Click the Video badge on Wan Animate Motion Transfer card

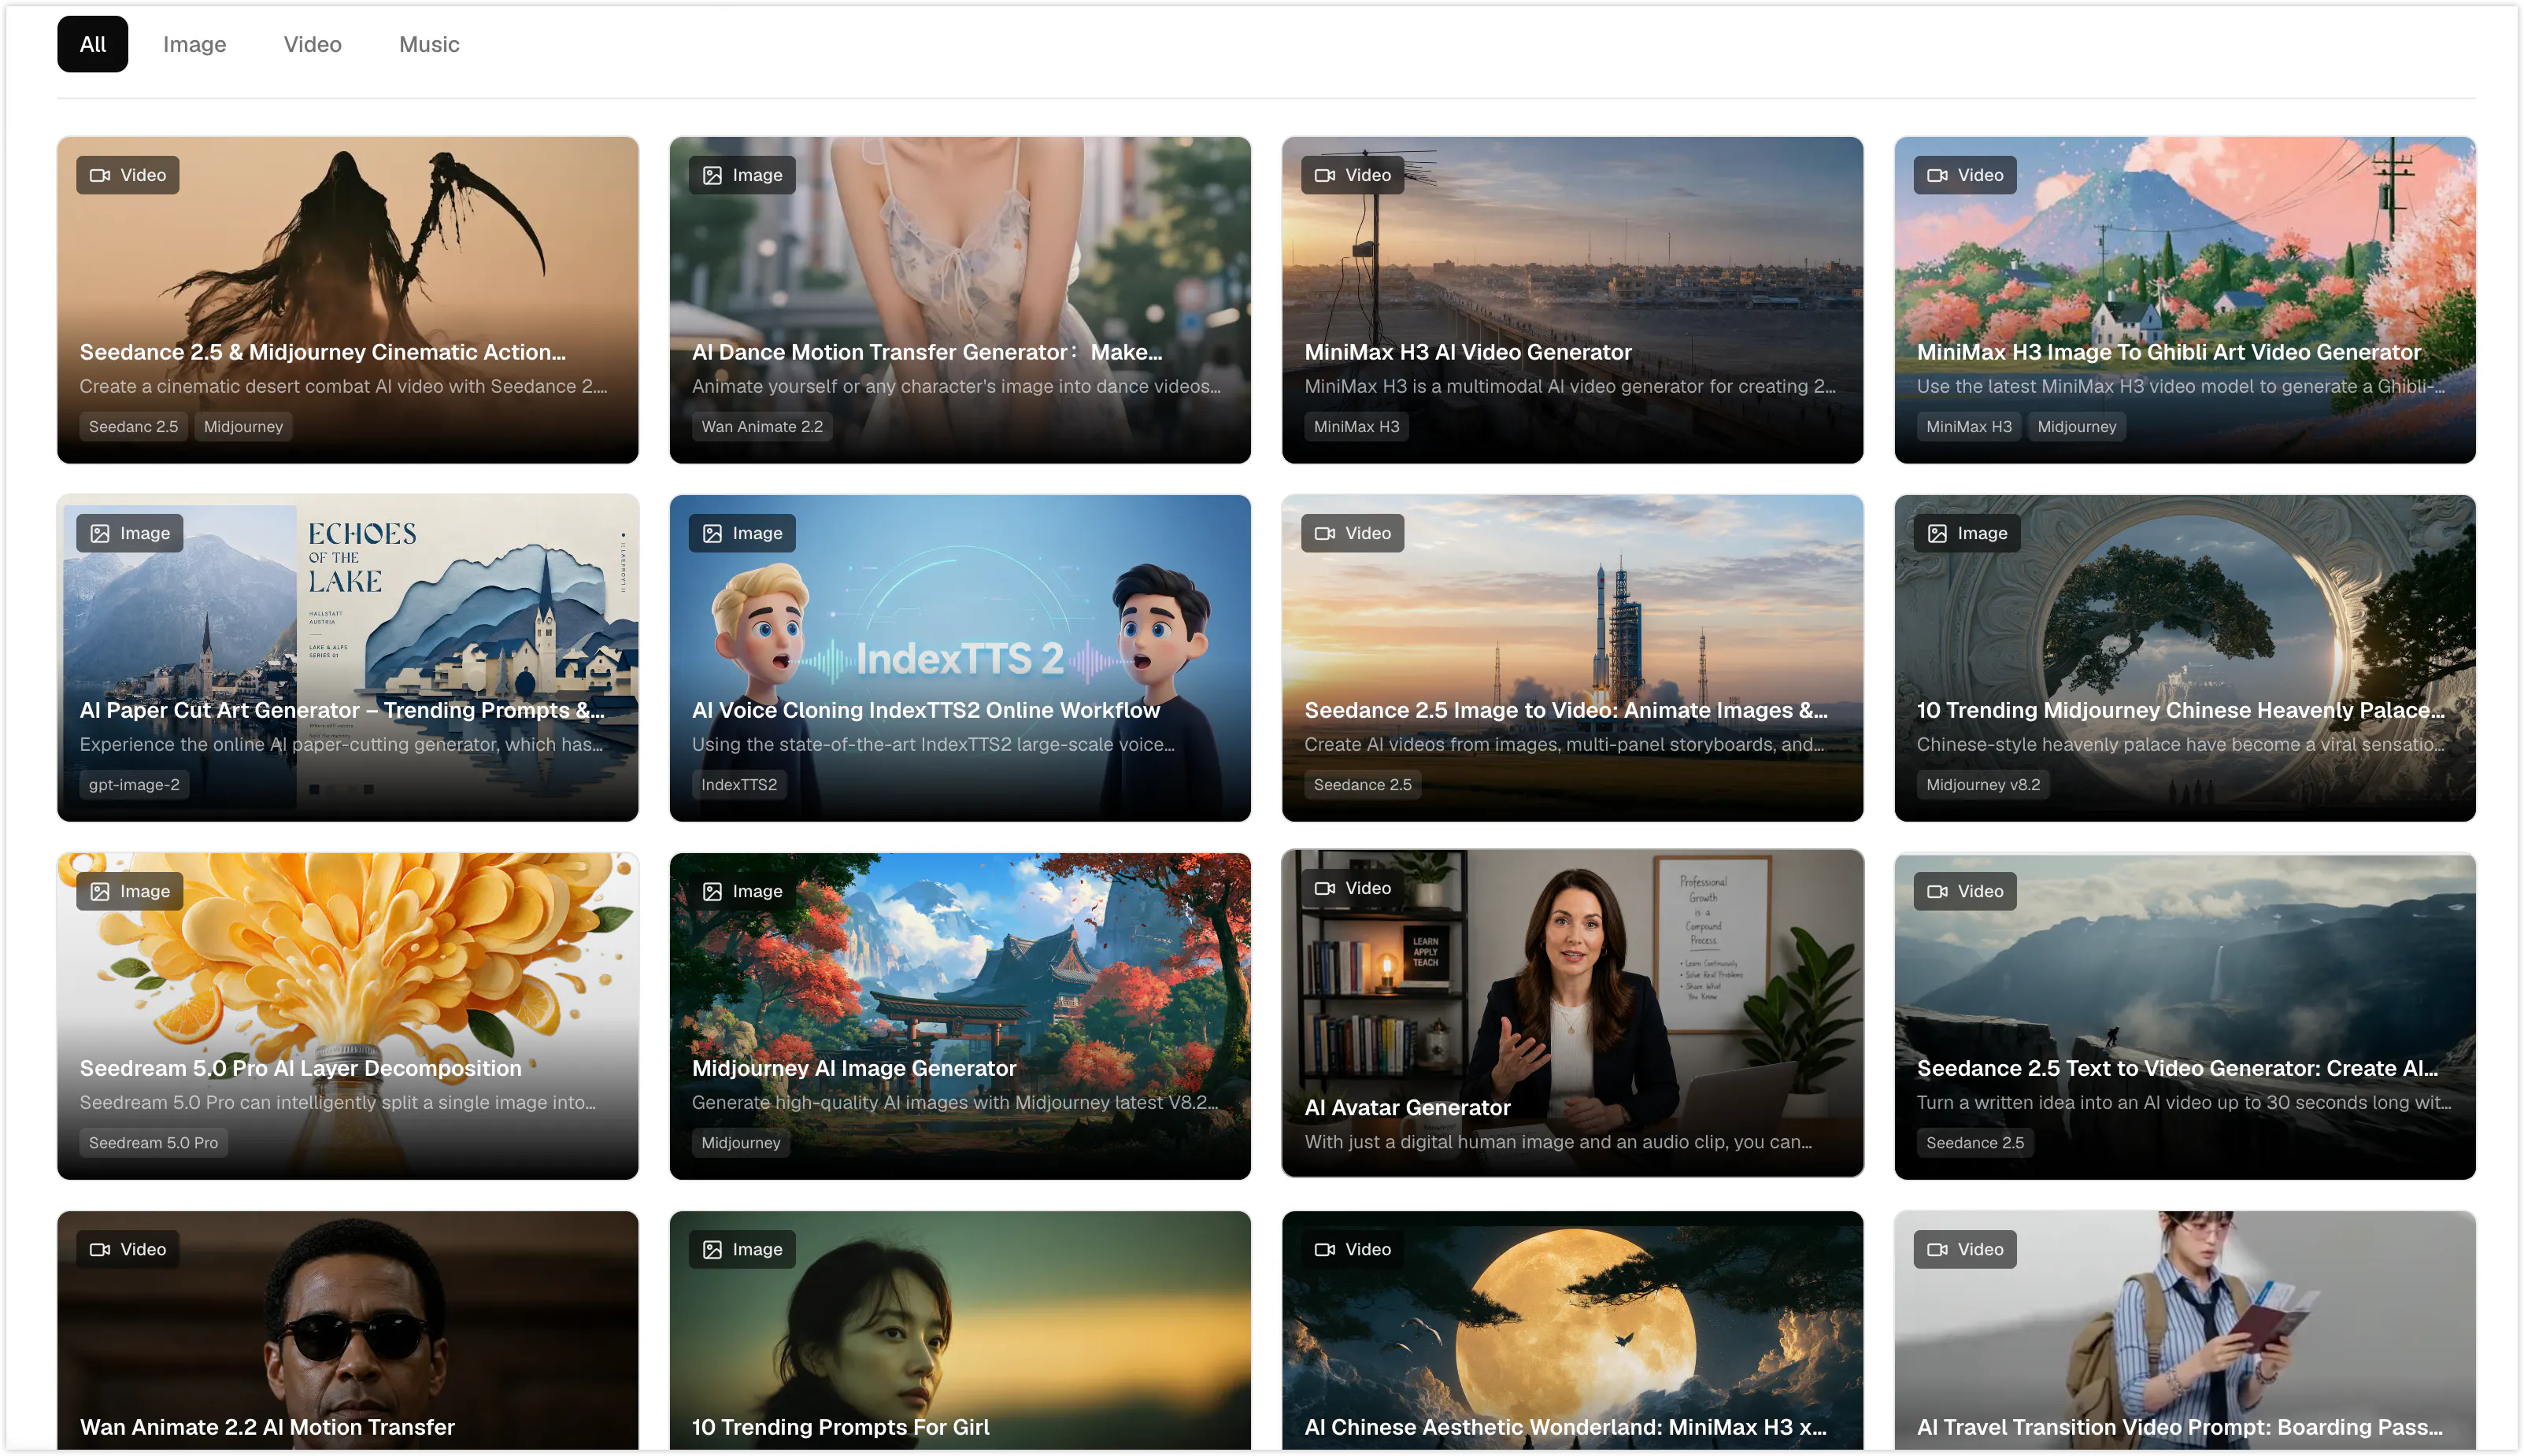point(128,1249)
